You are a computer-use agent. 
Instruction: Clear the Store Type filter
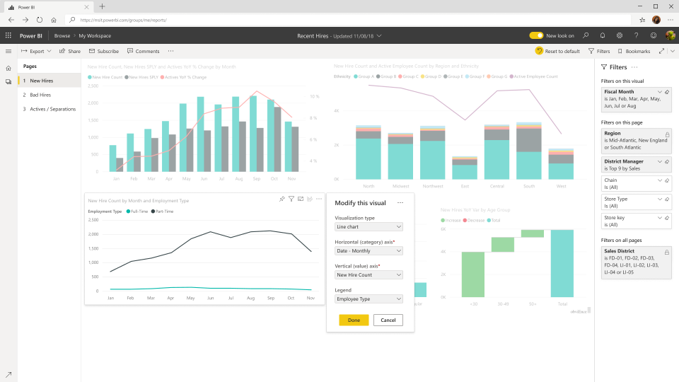pos(667,199)
